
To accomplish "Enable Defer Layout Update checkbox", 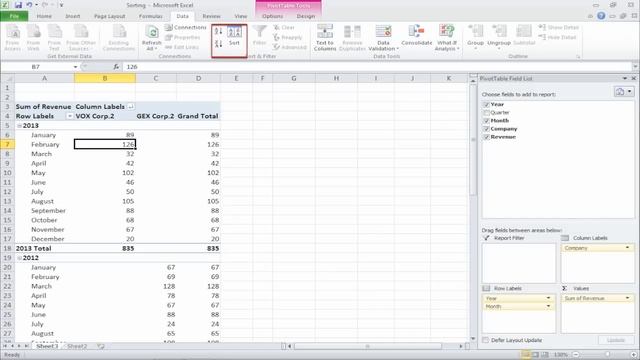I will 485,340.
